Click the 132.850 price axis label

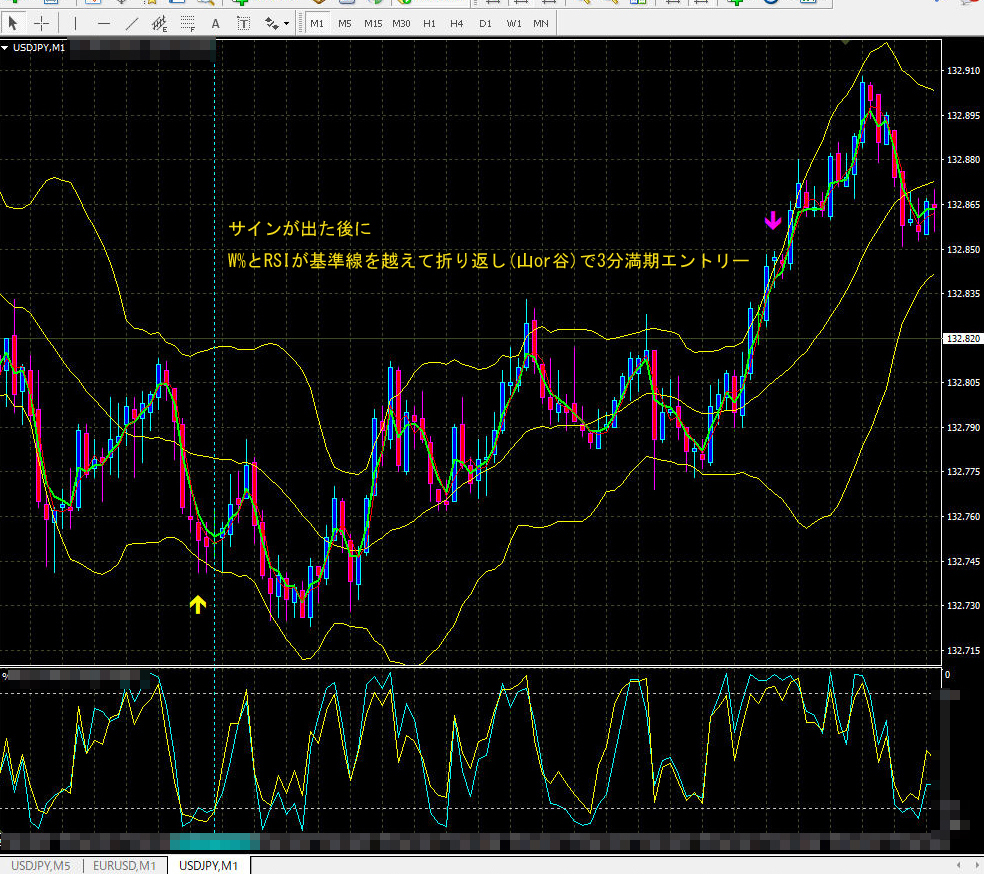(x=963, y=250)
